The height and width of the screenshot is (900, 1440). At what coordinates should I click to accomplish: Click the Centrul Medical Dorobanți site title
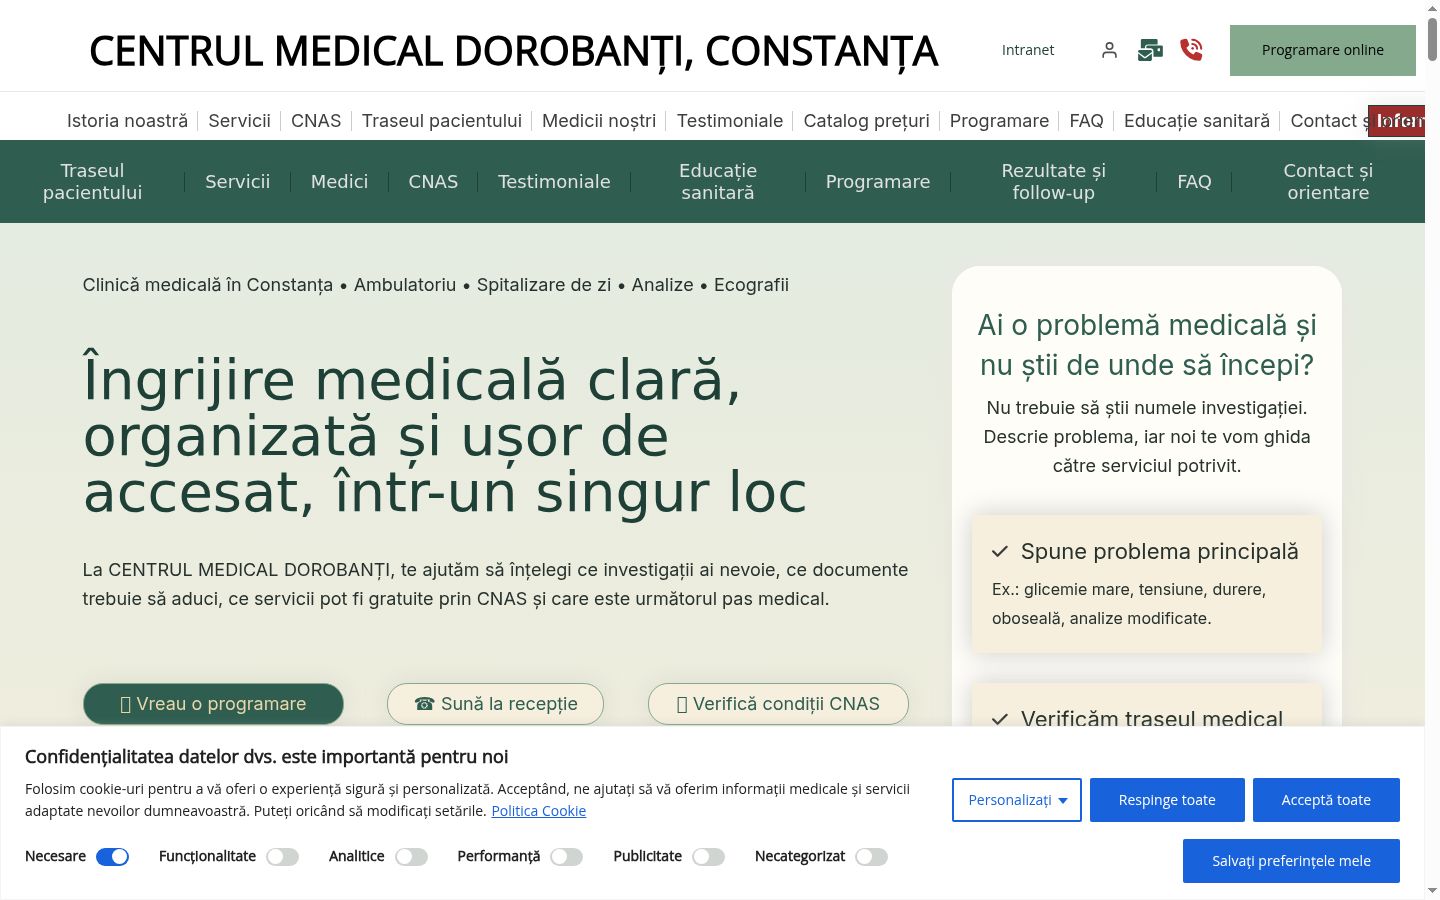(x=514, y=51)
